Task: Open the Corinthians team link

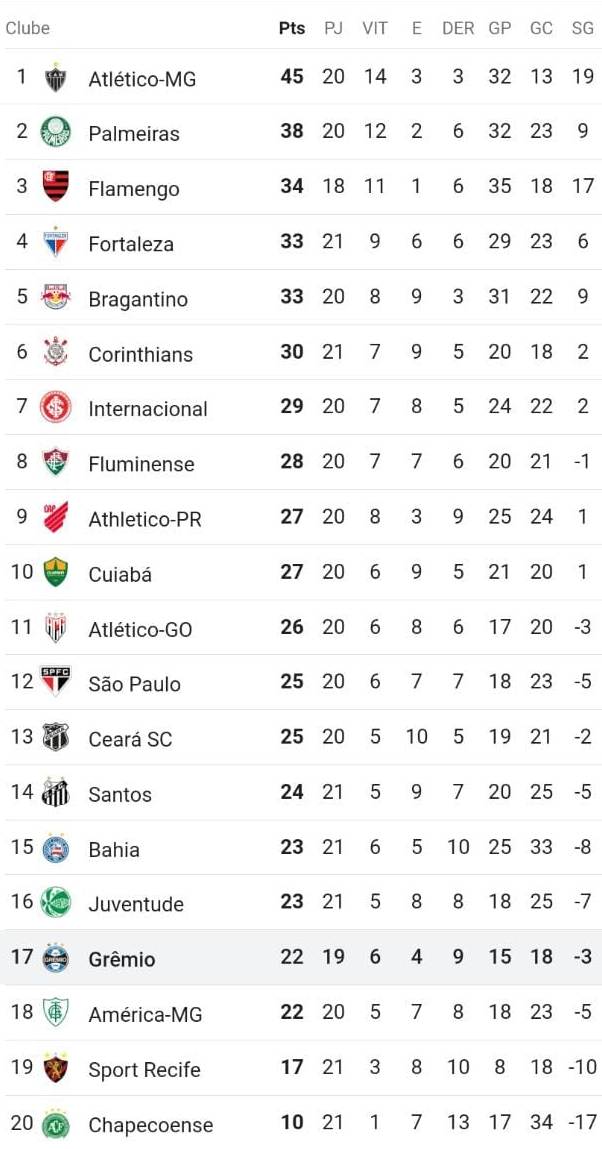Action: (x=140, y=354)
